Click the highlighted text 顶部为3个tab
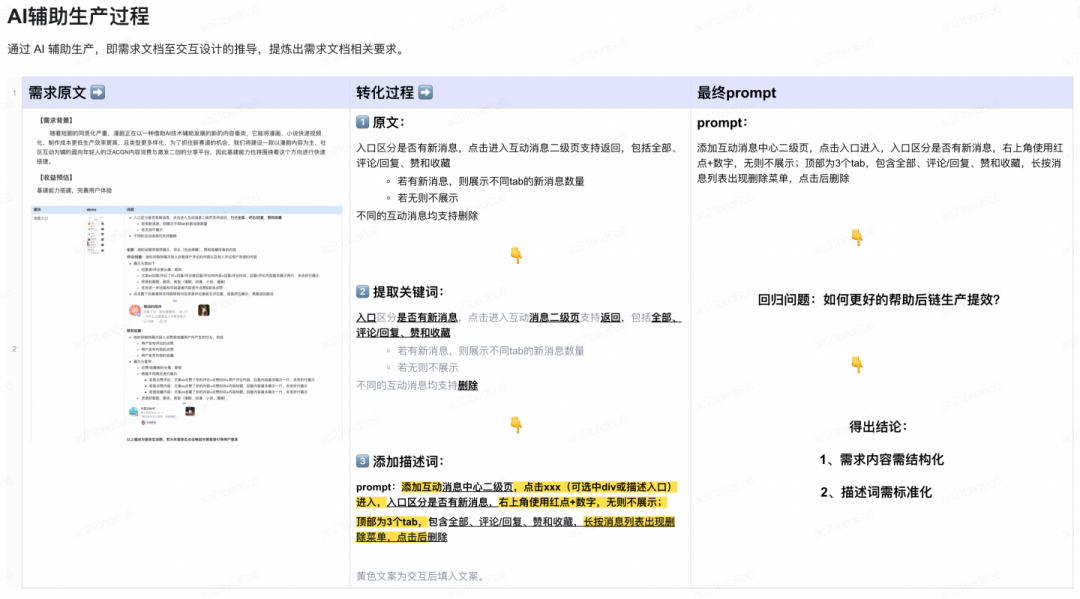The image size is (1080, 599). click(x=391, y=522)
